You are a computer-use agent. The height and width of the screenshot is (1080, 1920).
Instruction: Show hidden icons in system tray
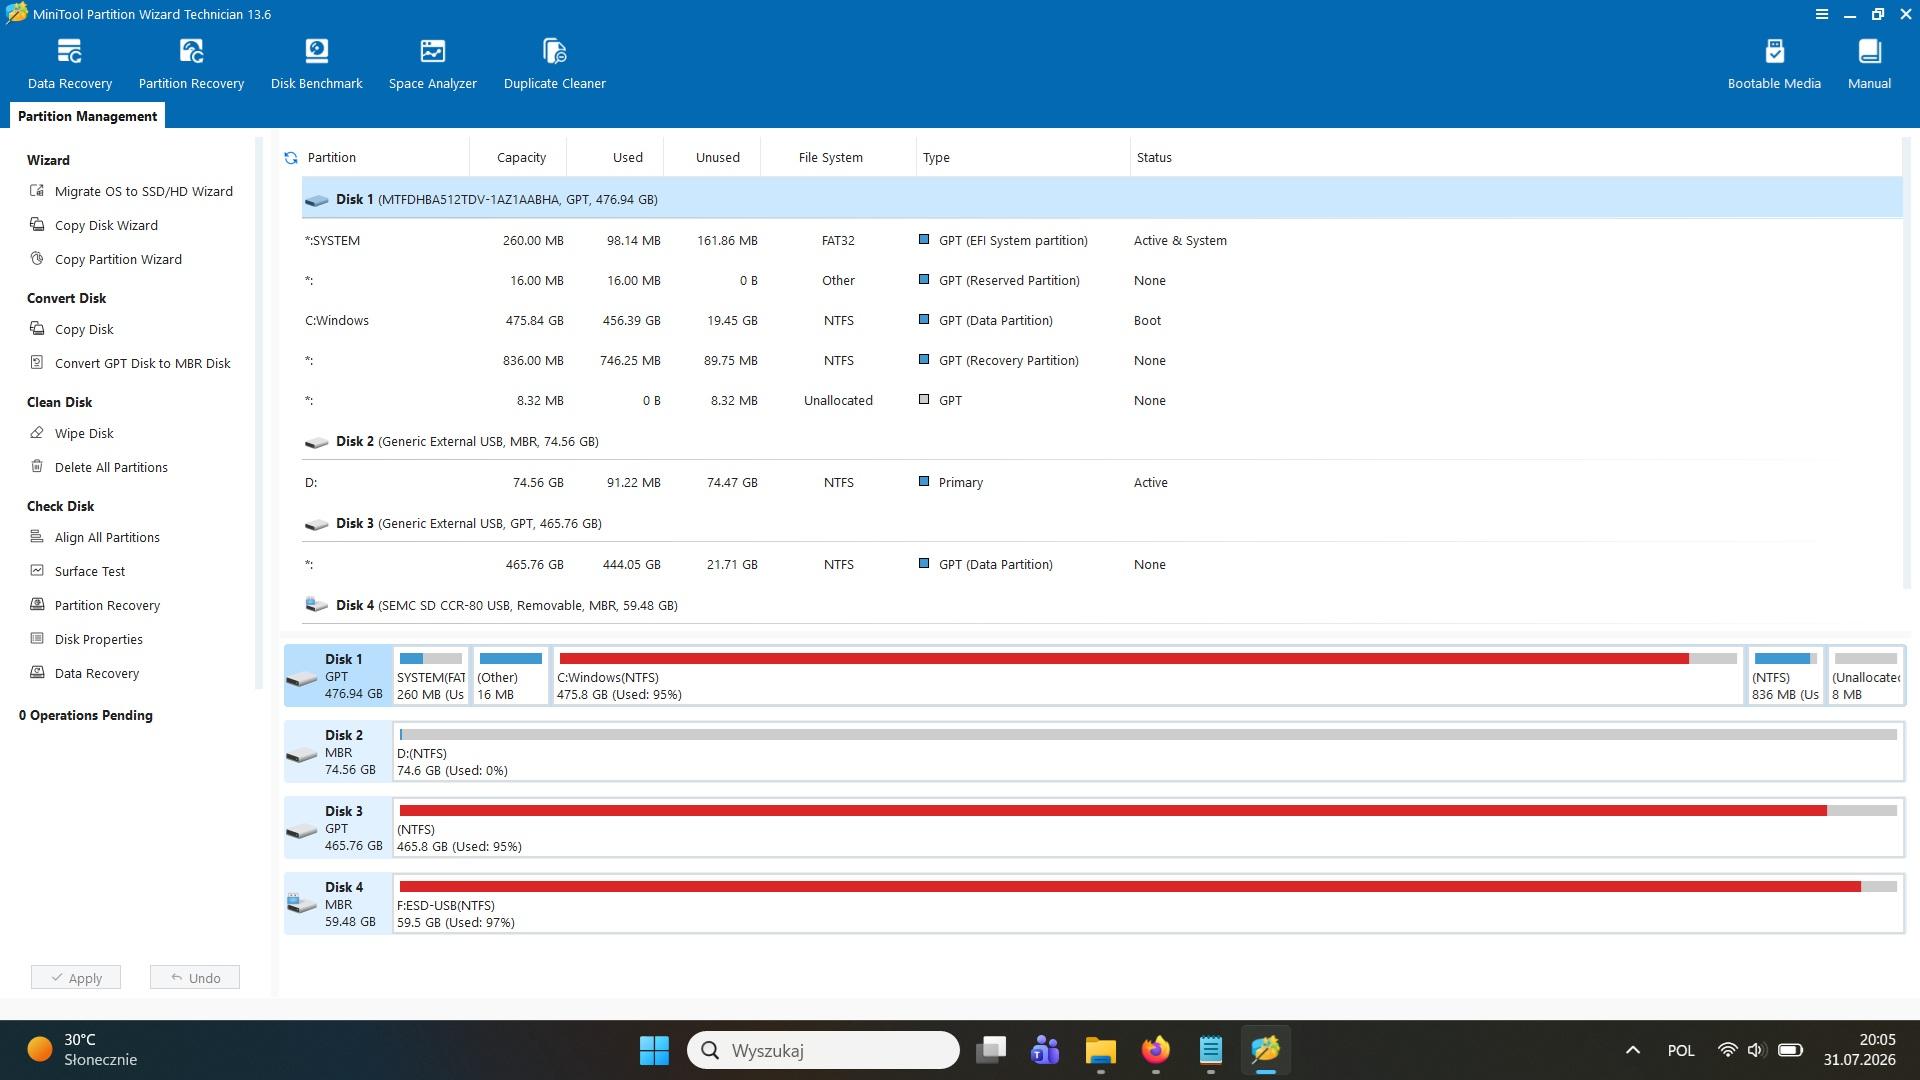1632,1050
